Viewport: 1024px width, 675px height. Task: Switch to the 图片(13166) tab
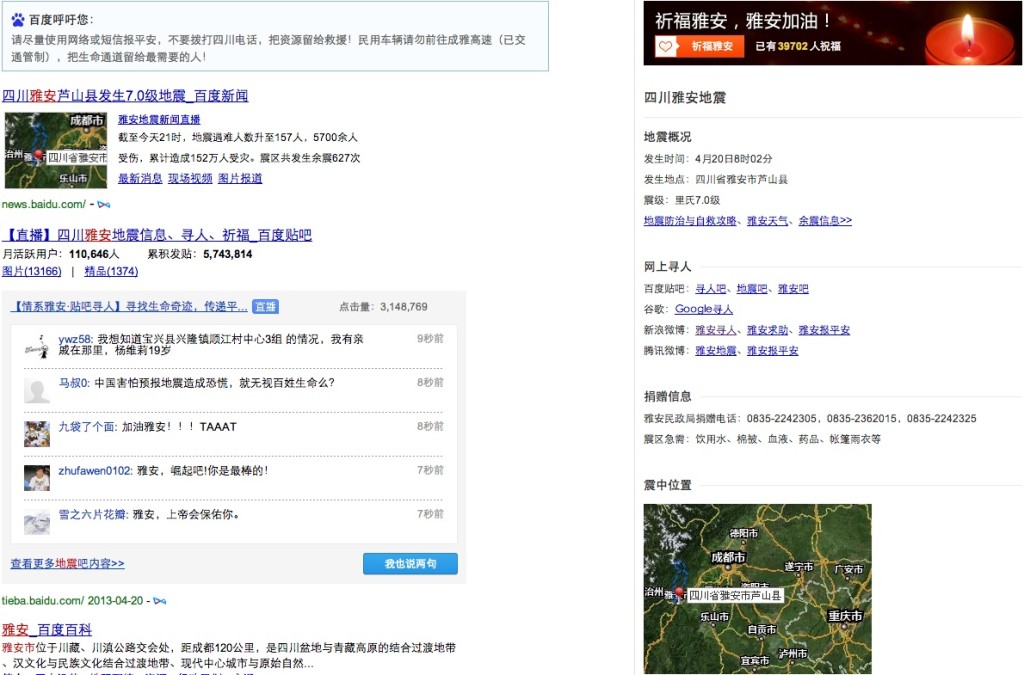pos(31,272)
